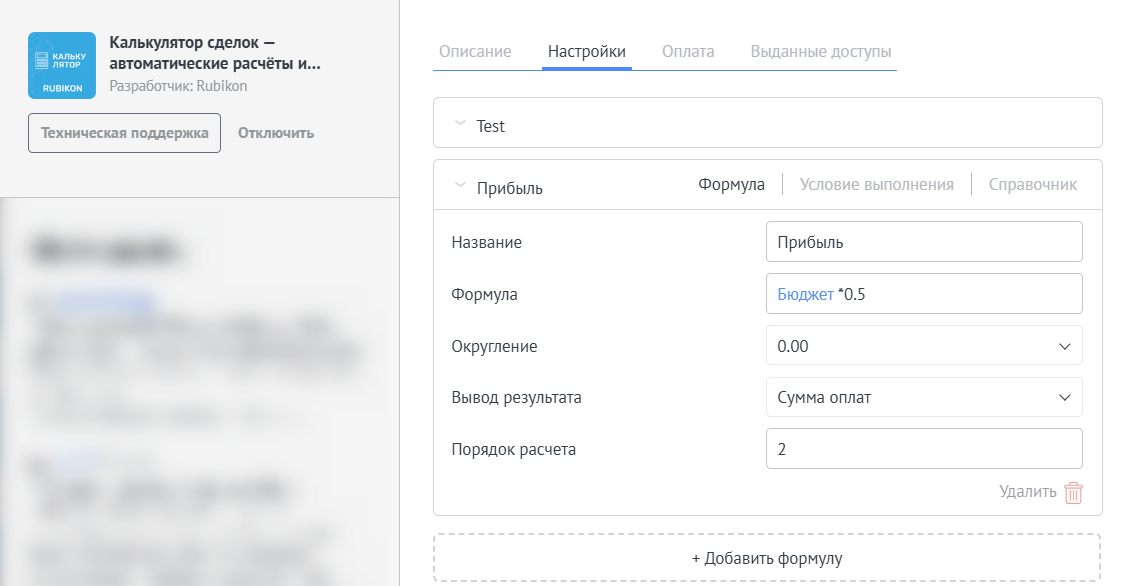Viewport: 1130px width, 586px height.
Task: Open the Условие выполнения sub-tab
Action: [876, 185]
